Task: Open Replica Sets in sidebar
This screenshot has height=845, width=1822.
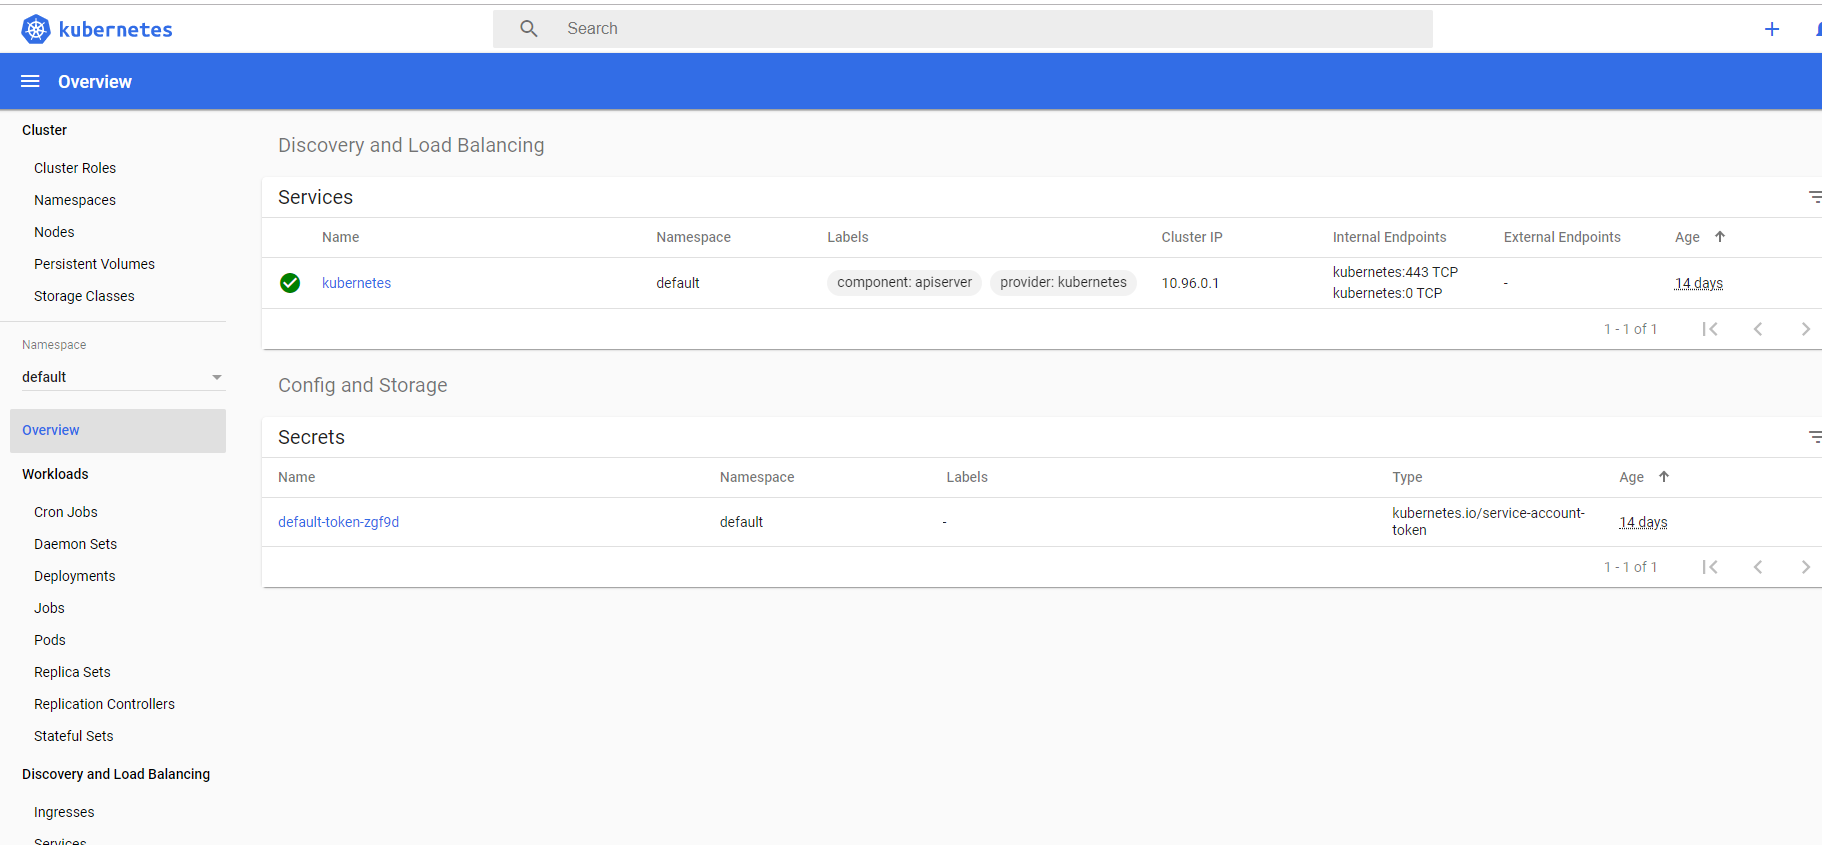Action: tap(72, 672)
